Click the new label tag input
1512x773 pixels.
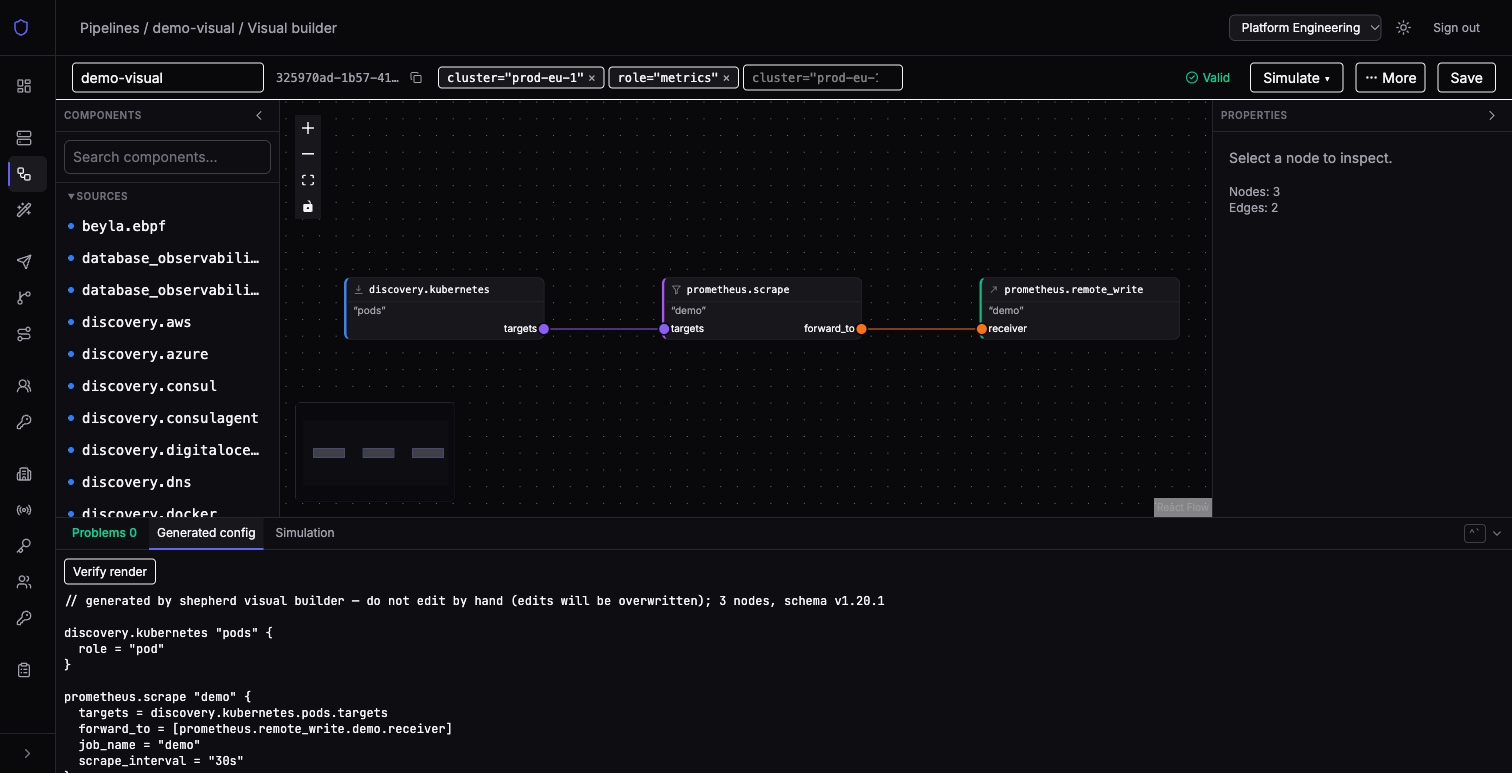point(823,78)
